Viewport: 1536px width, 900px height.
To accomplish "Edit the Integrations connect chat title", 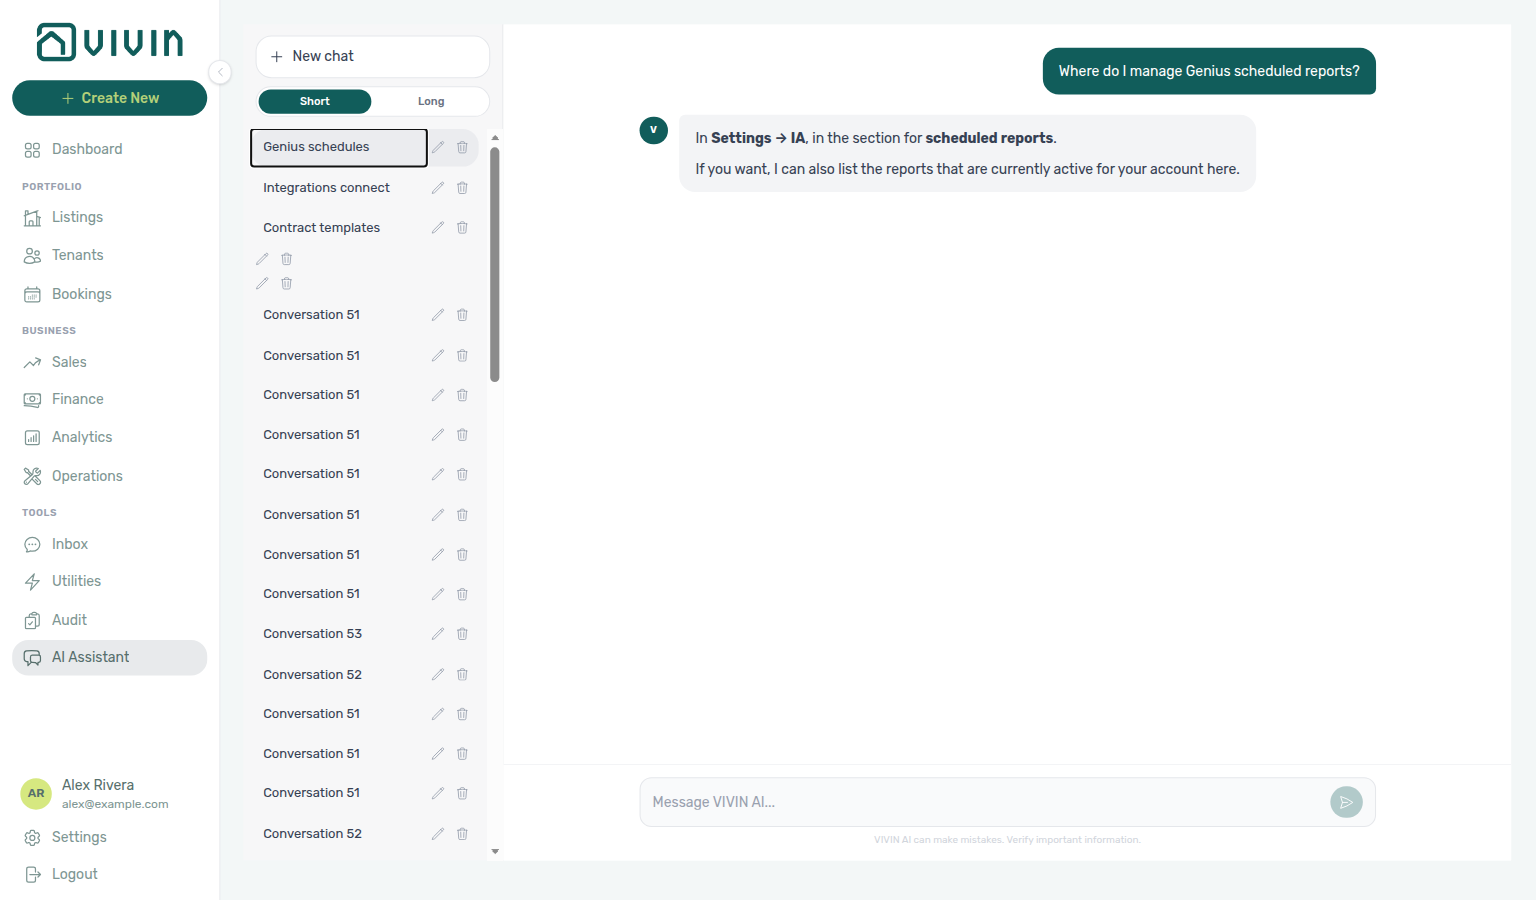I will point(438,188).
